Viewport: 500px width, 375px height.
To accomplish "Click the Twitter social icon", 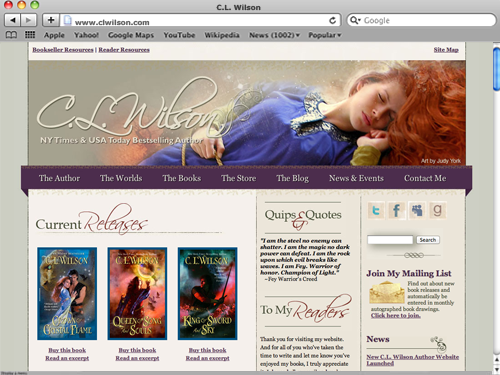I will (x=376, y=210).
